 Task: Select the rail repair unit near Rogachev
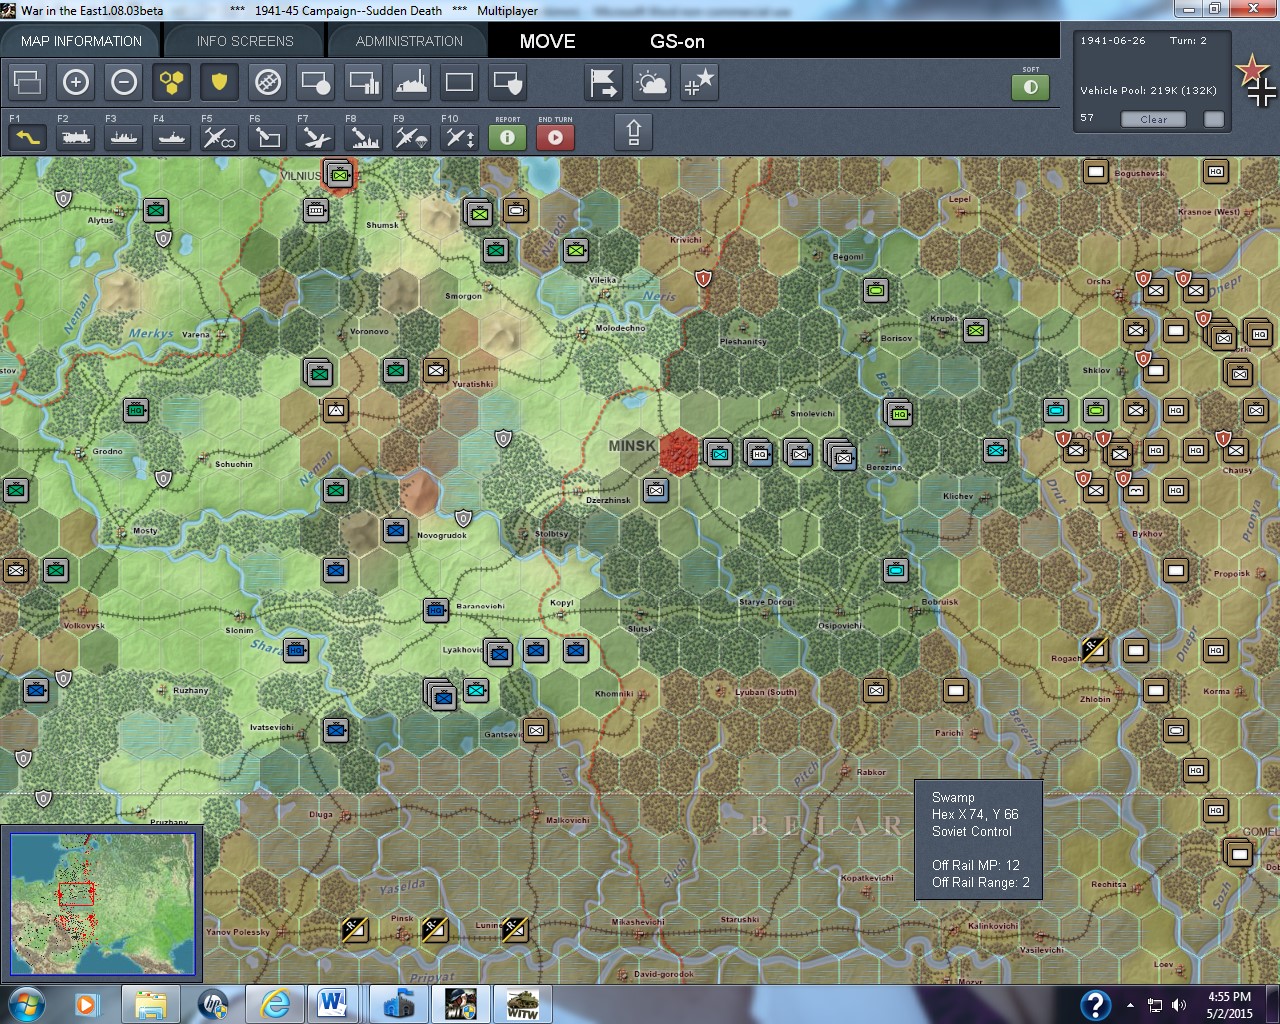point(1095,649)
